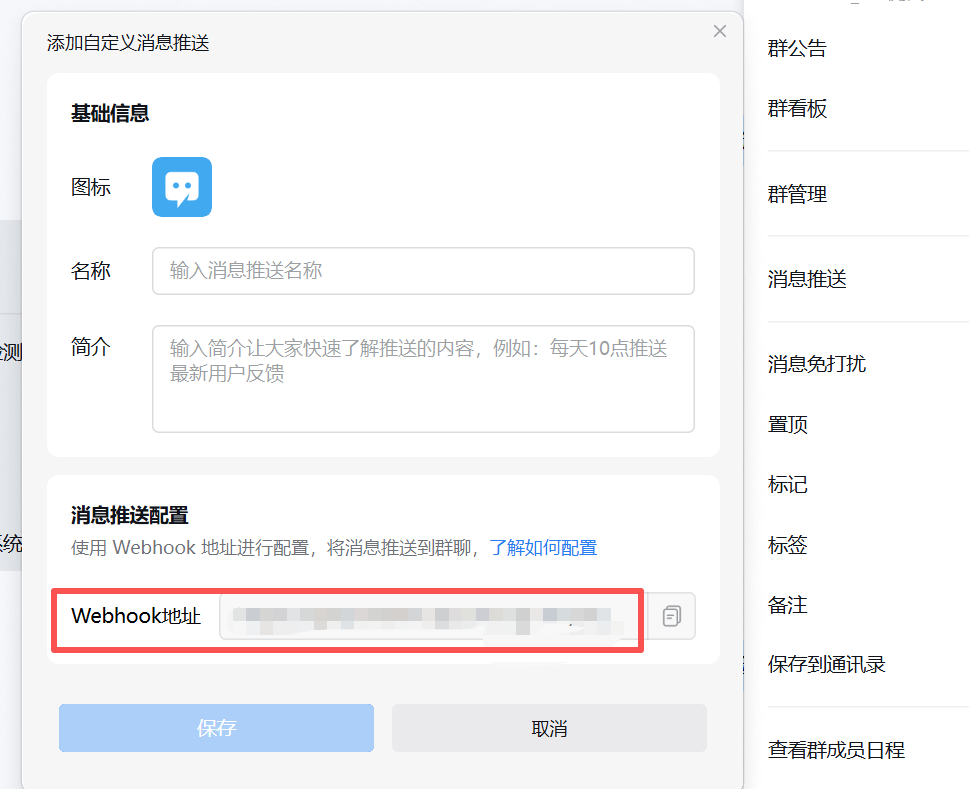Select 群管理 in the group menu
Screen dimensions: 969x789
point(797,194)
